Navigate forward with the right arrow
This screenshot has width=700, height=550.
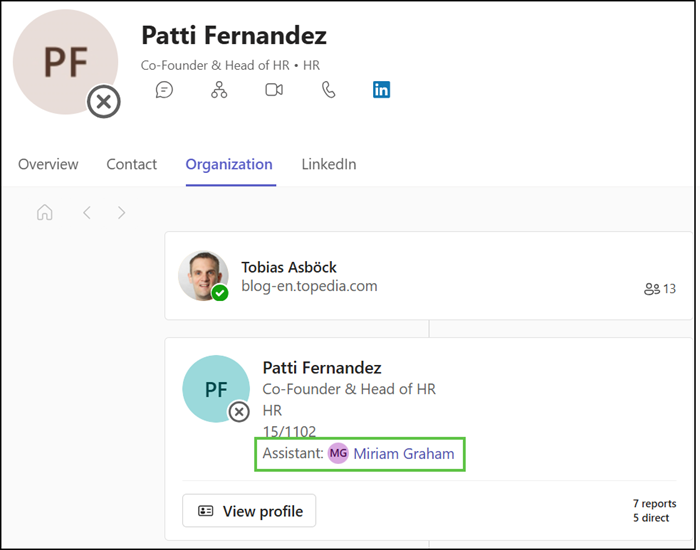click(121, 212)
